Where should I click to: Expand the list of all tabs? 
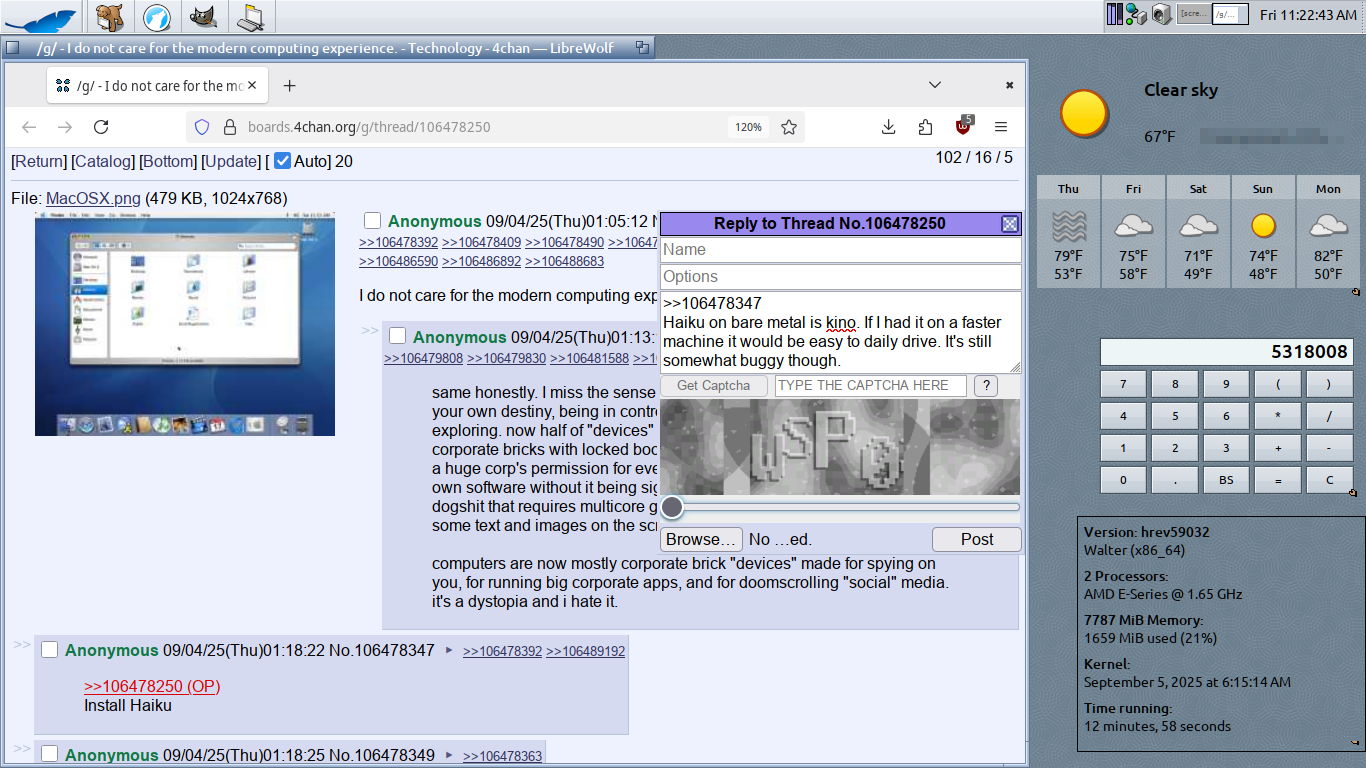[935, 85]
